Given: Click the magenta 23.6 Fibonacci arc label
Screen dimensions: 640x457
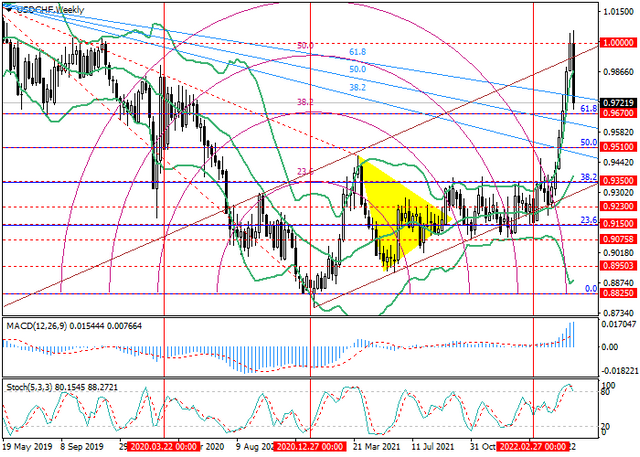Looking at the screenshot, I should click(x=305, y=172).
